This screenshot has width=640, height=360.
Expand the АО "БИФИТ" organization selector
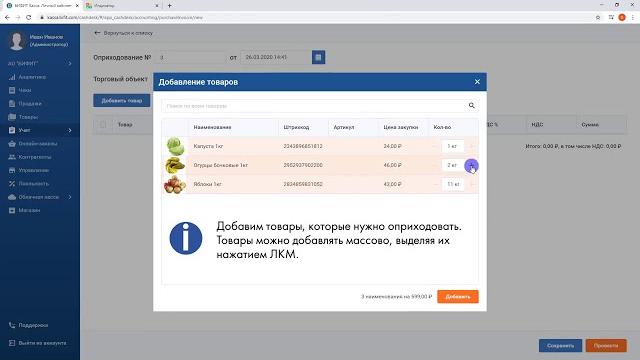click(x=40, y=64)
